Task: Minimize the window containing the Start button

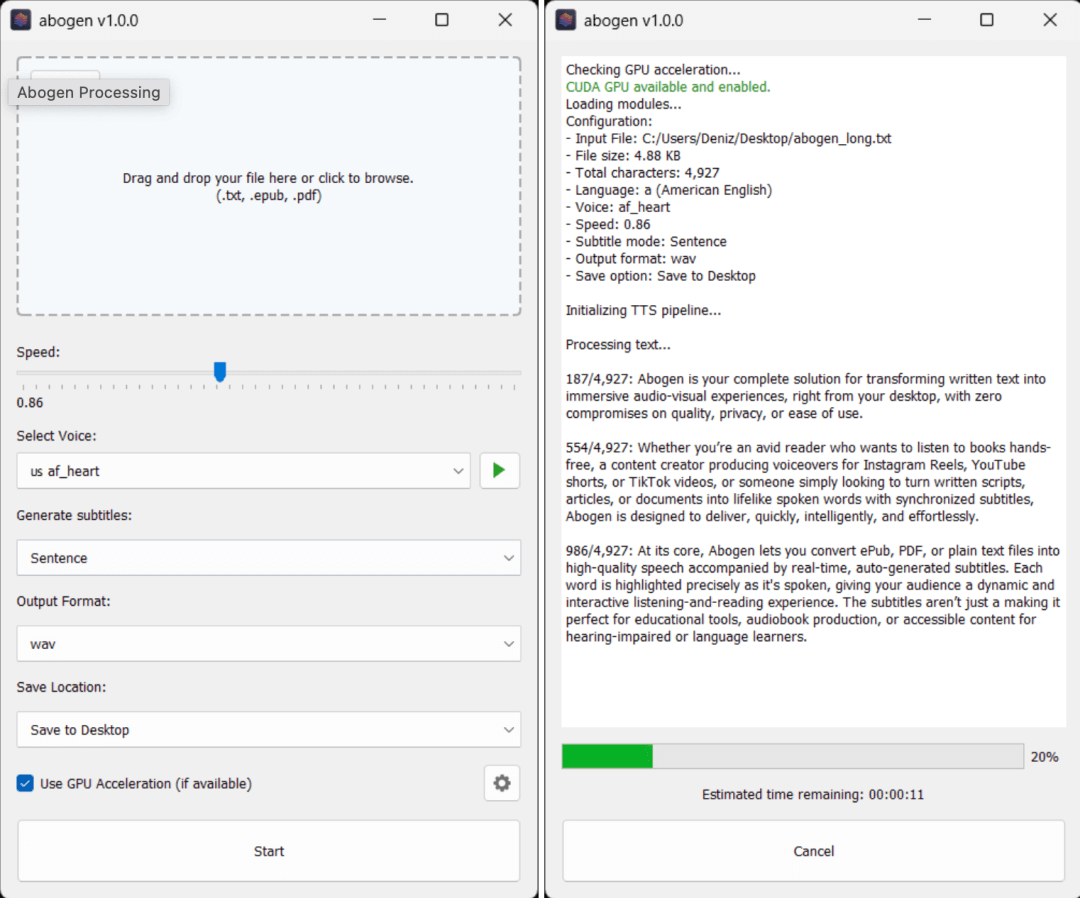Action: coord(378,20)
